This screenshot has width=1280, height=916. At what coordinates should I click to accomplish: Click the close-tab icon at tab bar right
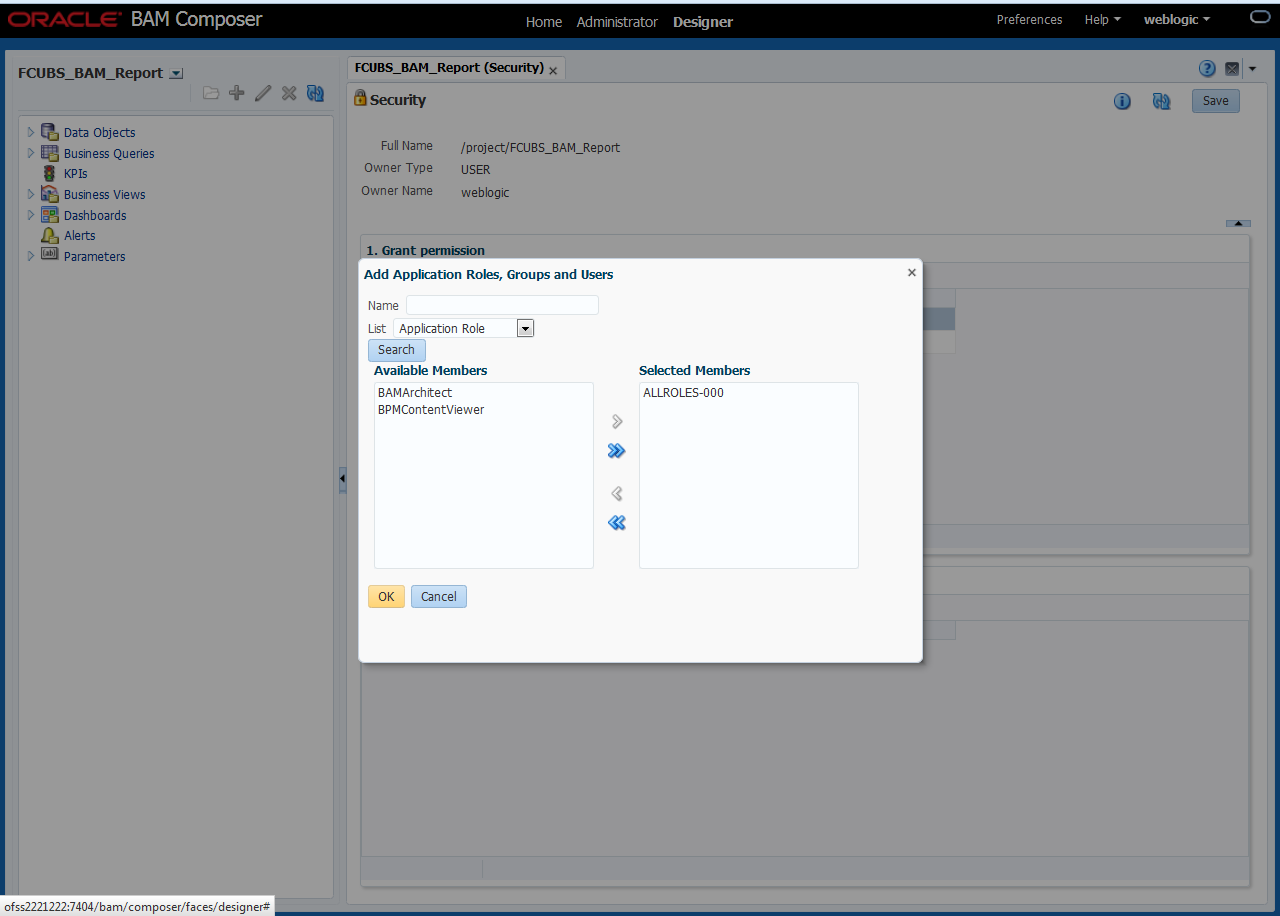pyautogui.click(x=1232, y=69)
